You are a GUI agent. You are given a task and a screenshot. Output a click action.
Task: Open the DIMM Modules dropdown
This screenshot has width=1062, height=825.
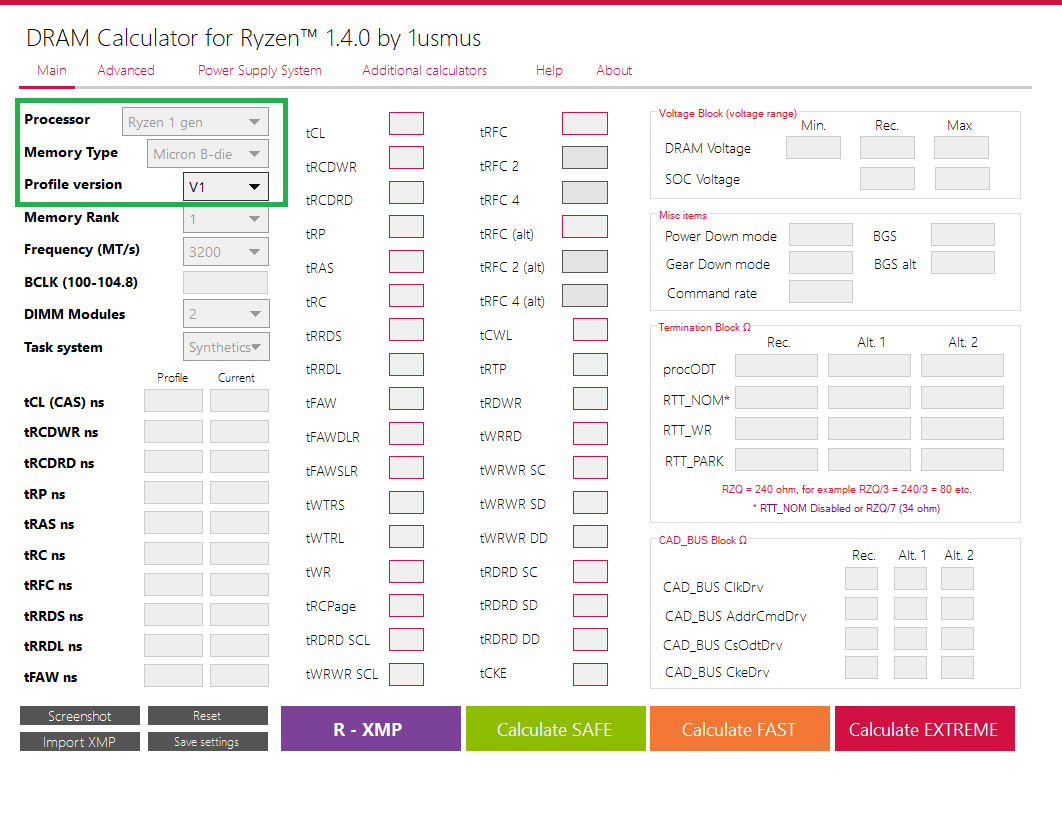point(226,314)
